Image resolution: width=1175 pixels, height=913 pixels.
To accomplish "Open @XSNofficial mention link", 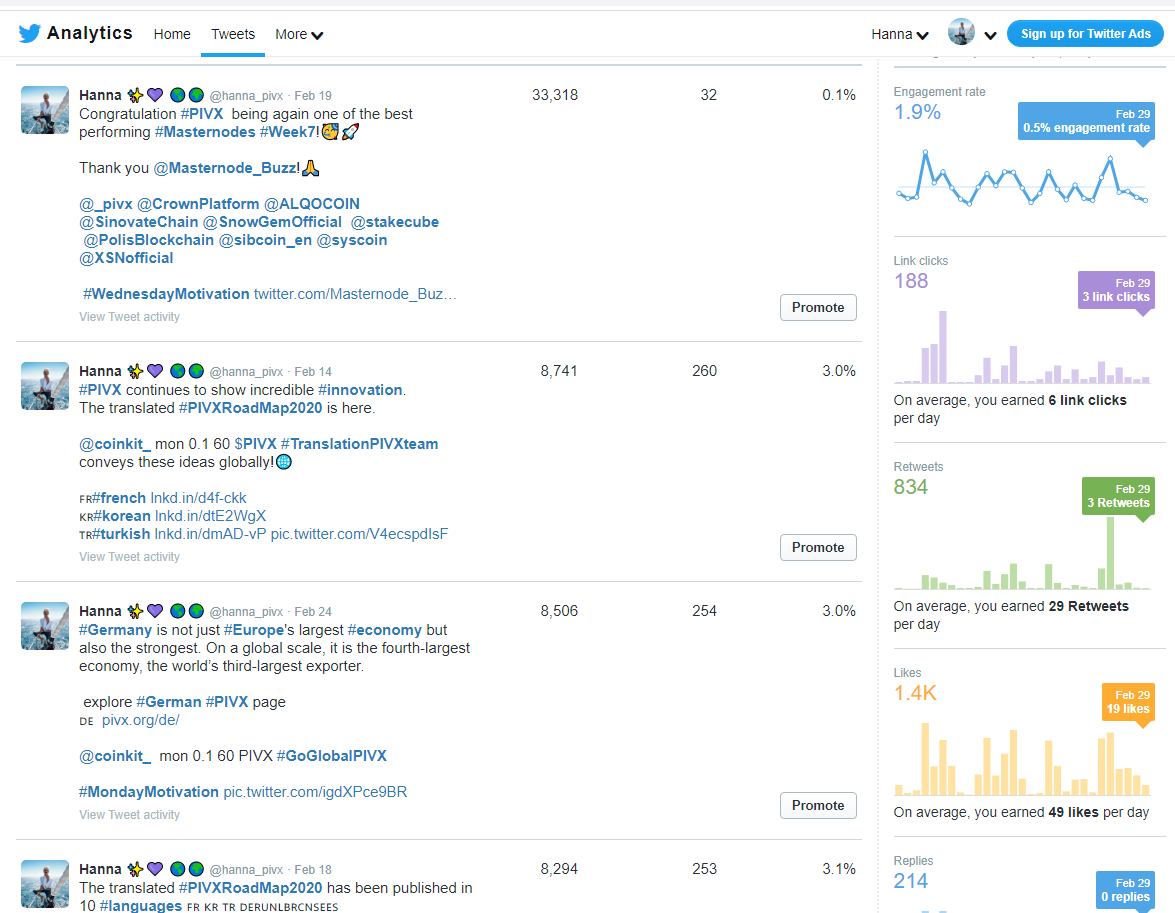I will [x=126, y=258].
